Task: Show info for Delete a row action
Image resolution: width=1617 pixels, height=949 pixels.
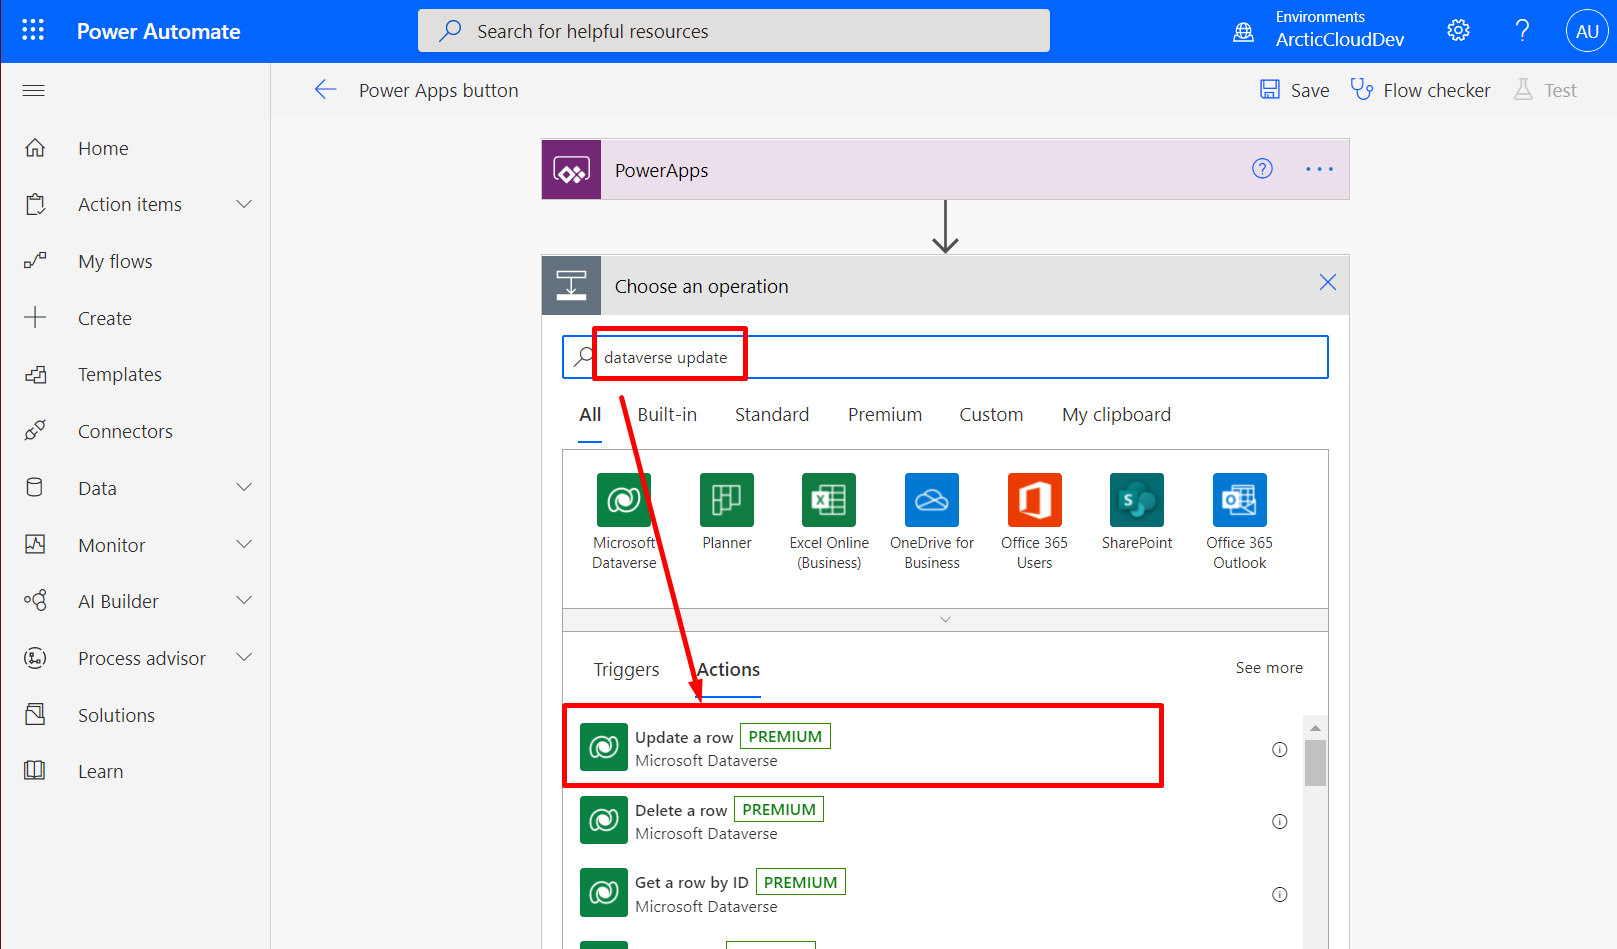Action: pyautogui.click(x=1279, y=822)
